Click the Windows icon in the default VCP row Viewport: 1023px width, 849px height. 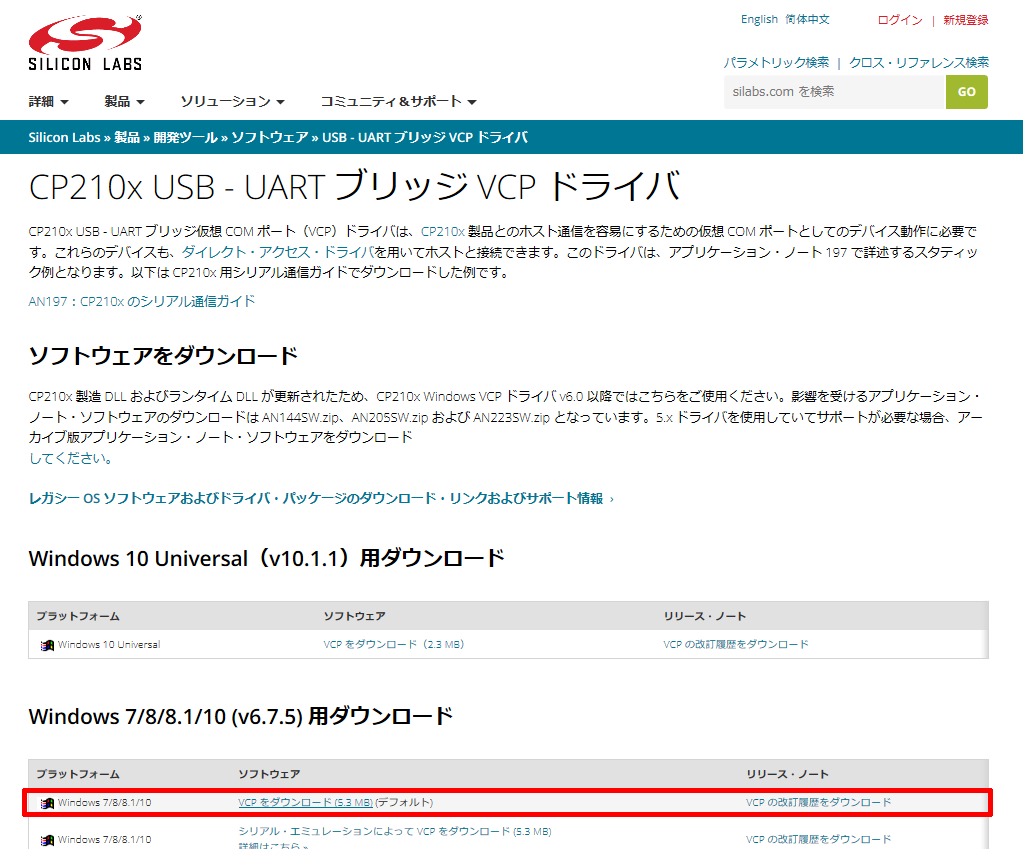47,803
